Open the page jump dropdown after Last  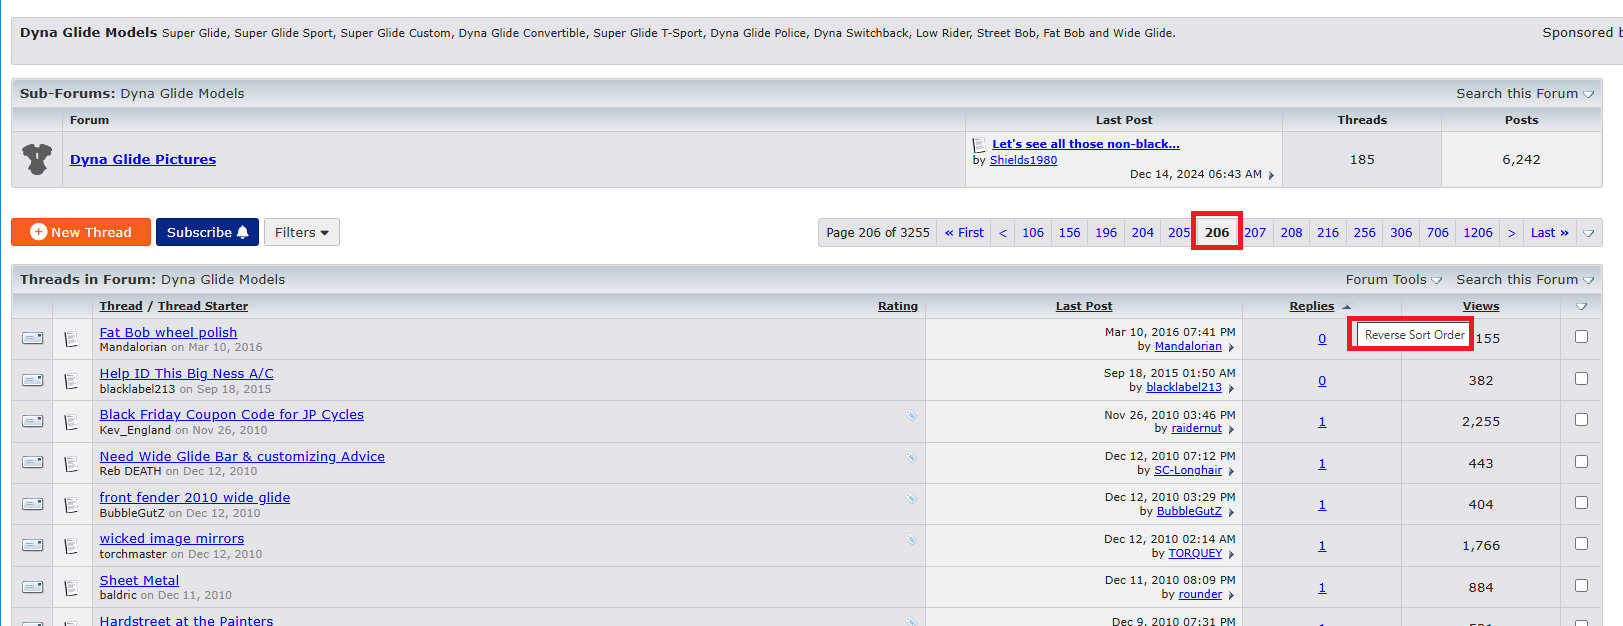coord(1588,233)
